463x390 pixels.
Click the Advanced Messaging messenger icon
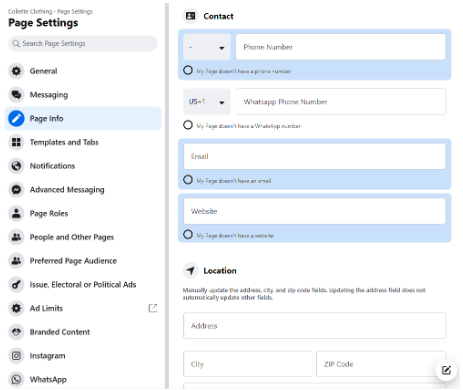[x=16, y=190]
